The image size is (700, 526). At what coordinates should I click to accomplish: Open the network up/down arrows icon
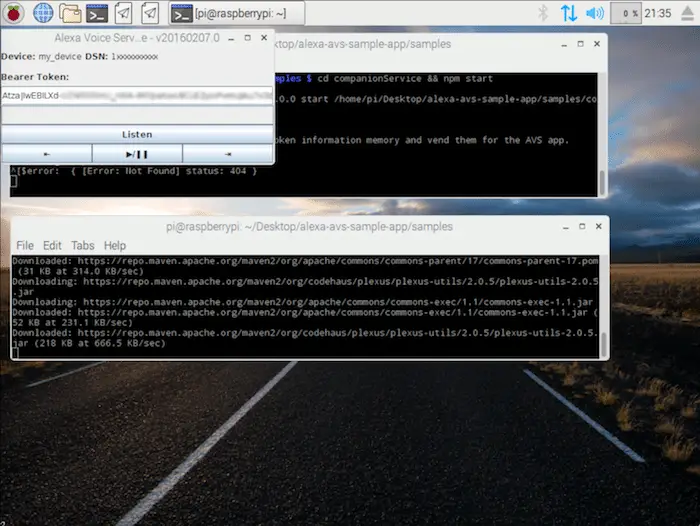[568, 13]
